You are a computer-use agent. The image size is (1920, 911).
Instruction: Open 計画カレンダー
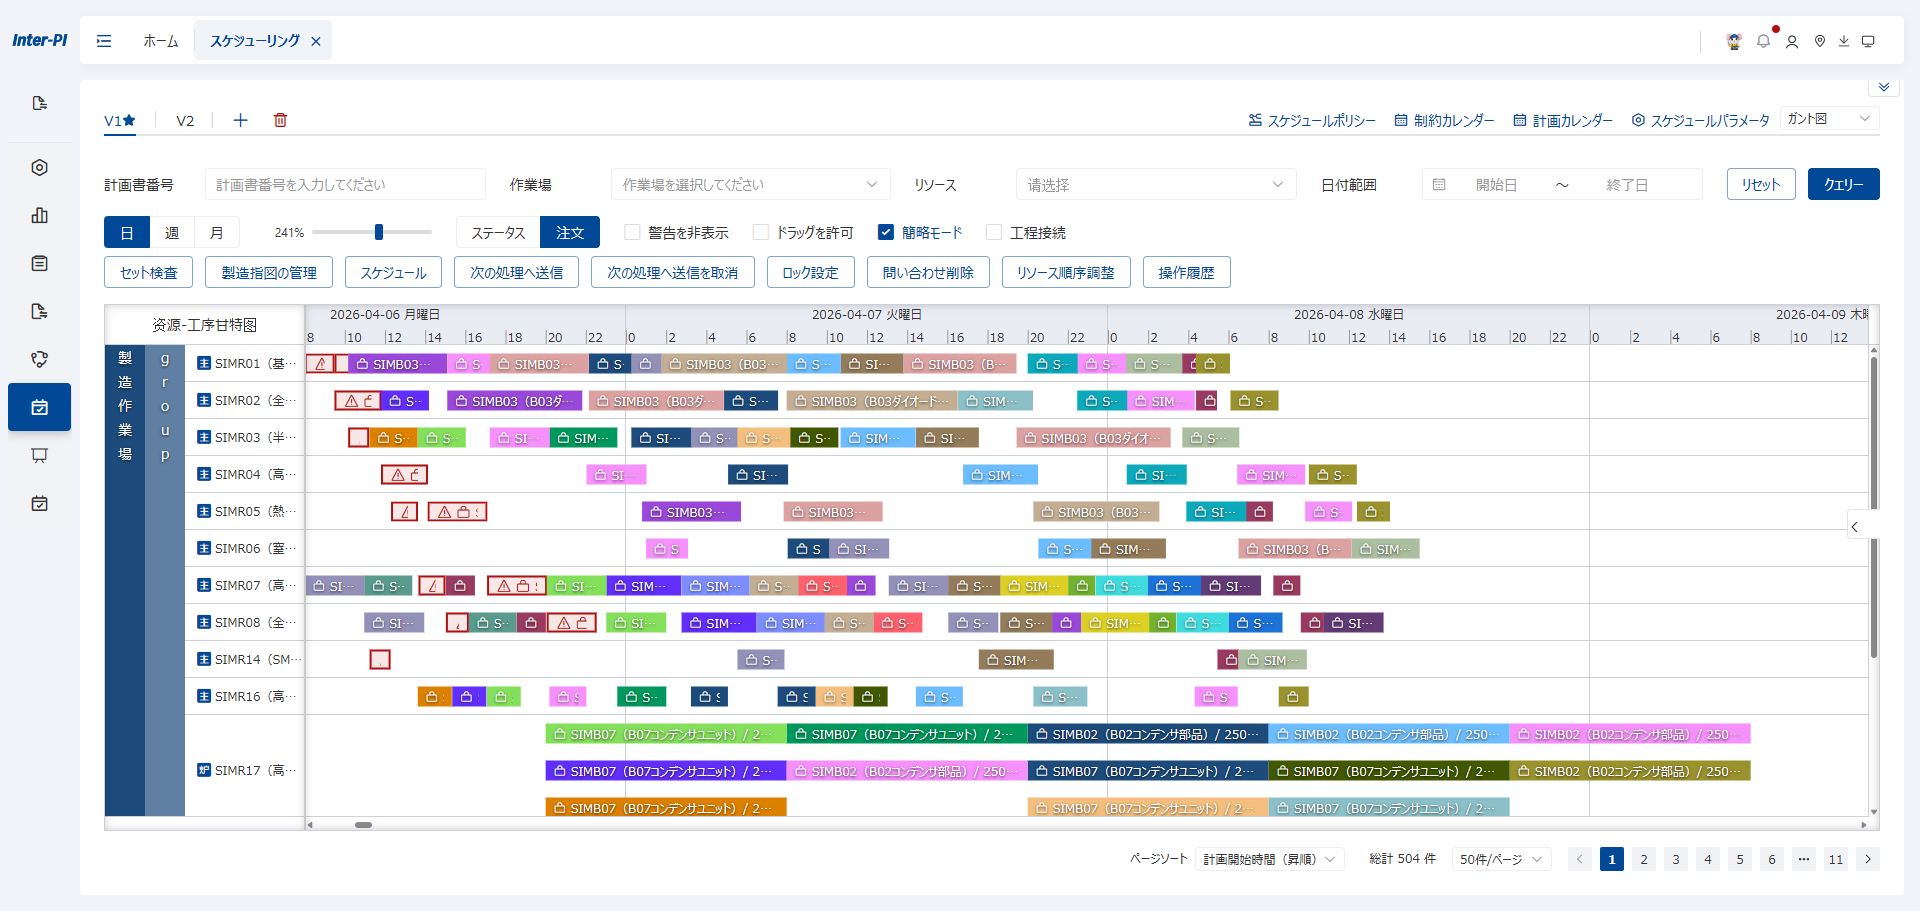[x=1563, y=120]
